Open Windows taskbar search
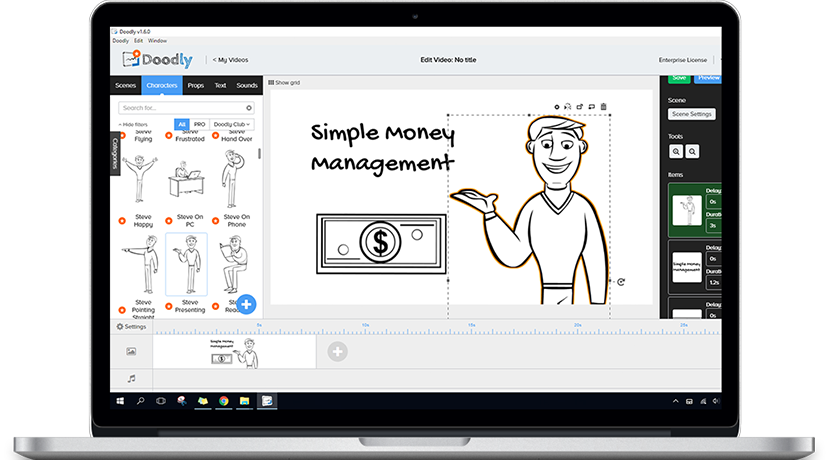 click(x=140, y=401)
